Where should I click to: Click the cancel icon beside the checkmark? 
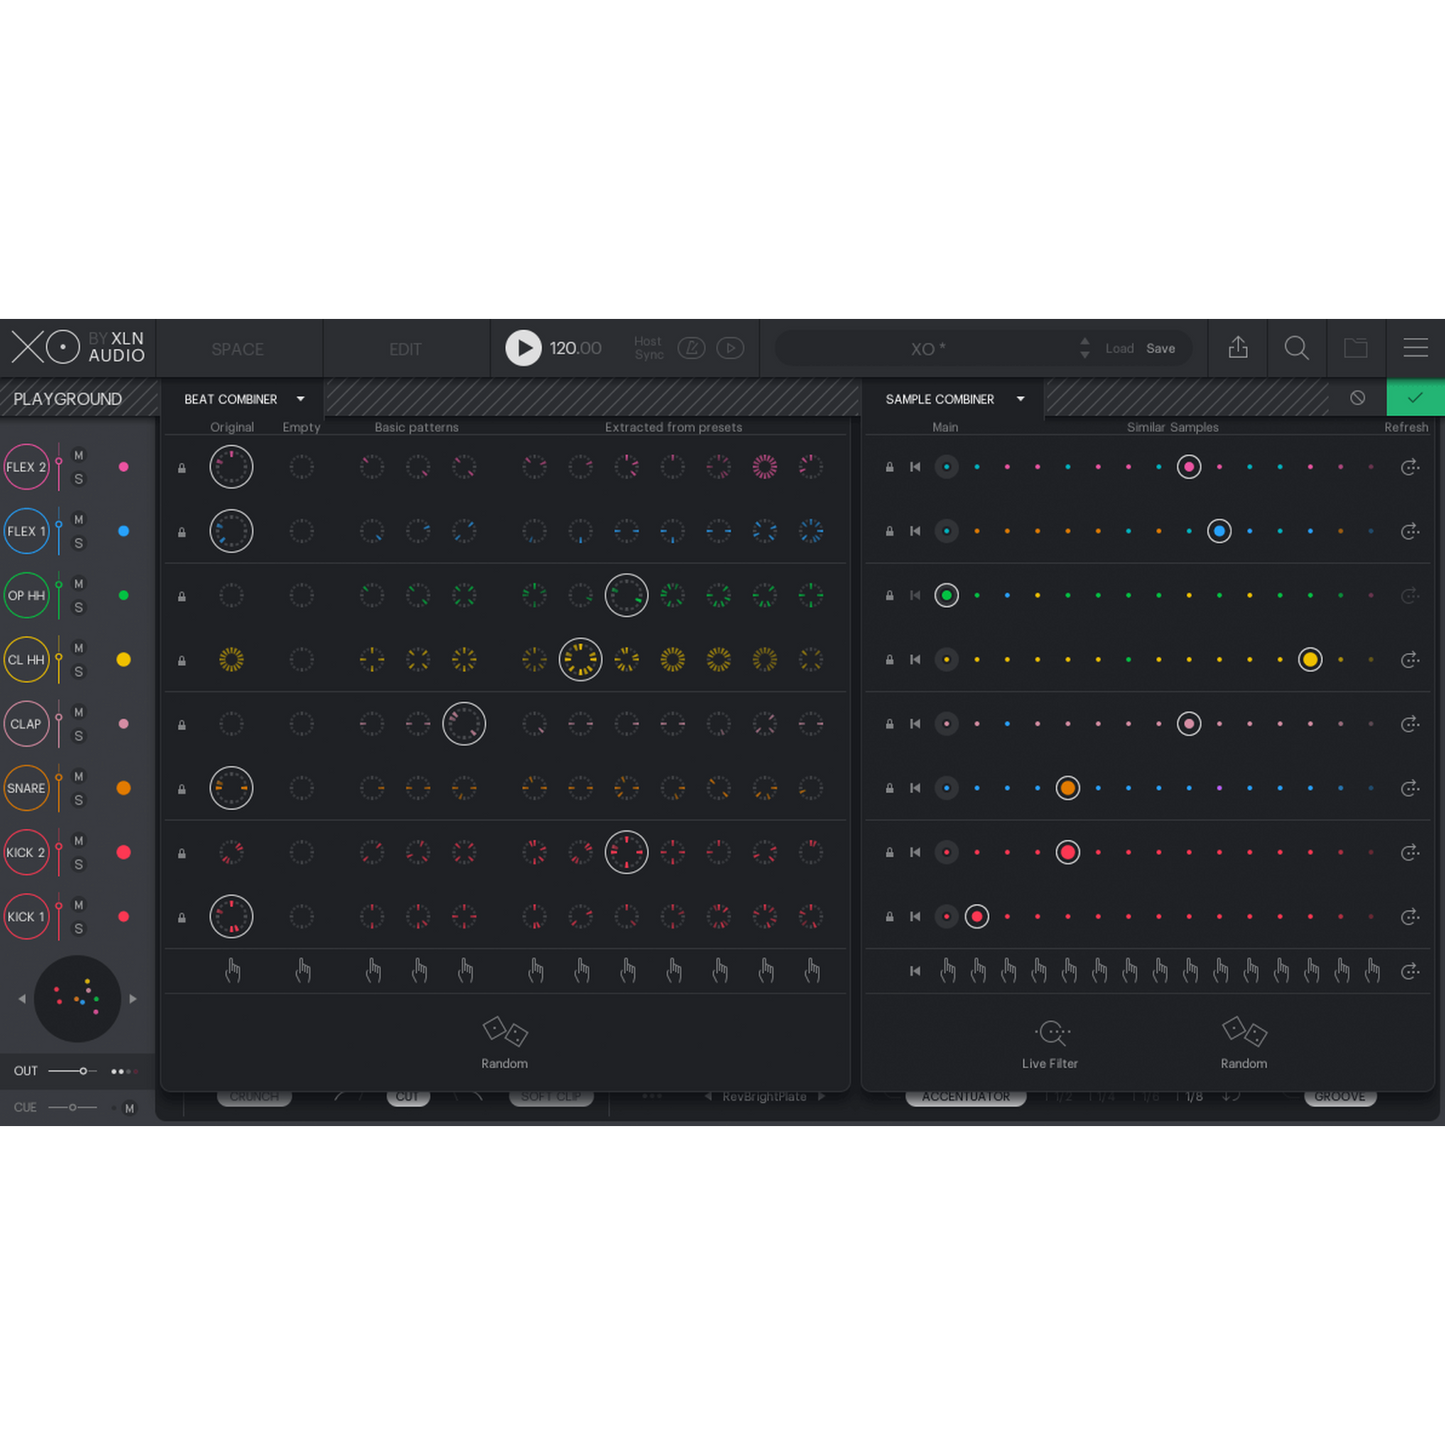[x=1357, y=398]
